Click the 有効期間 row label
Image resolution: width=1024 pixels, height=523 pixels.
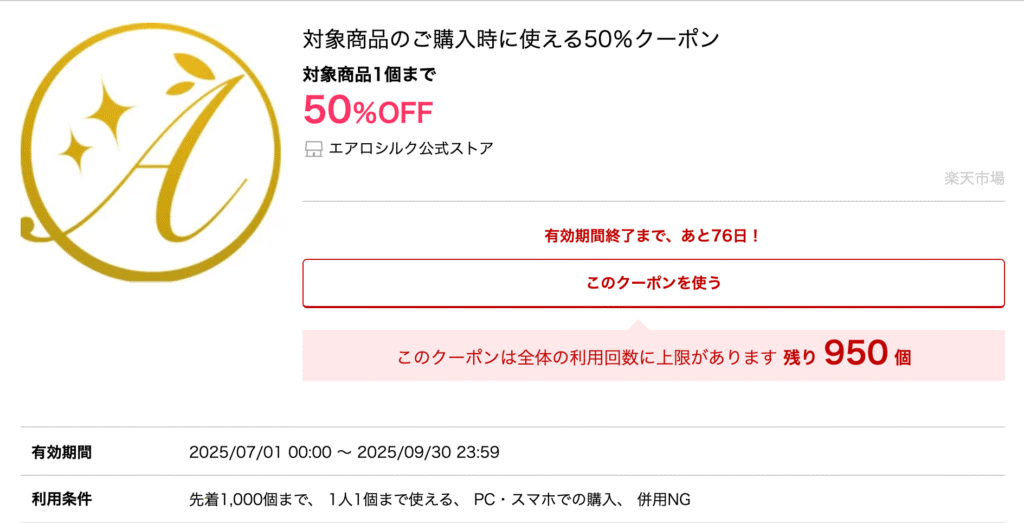tap(61, 452)
